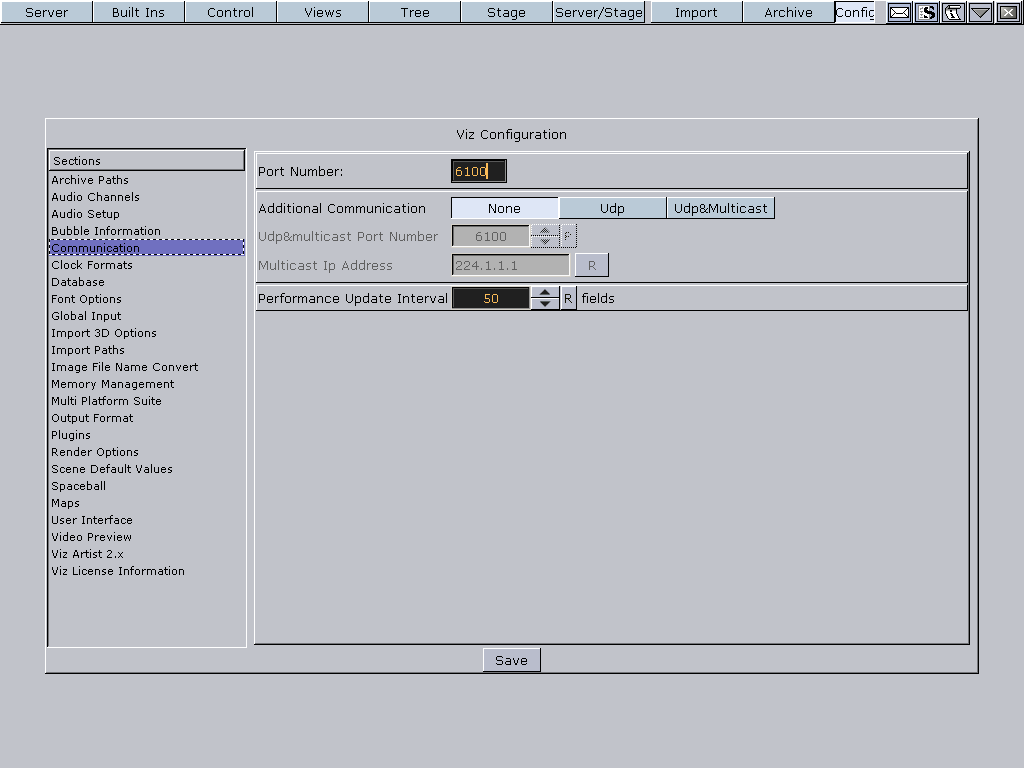Click the Port Number input field

point(478,171)
